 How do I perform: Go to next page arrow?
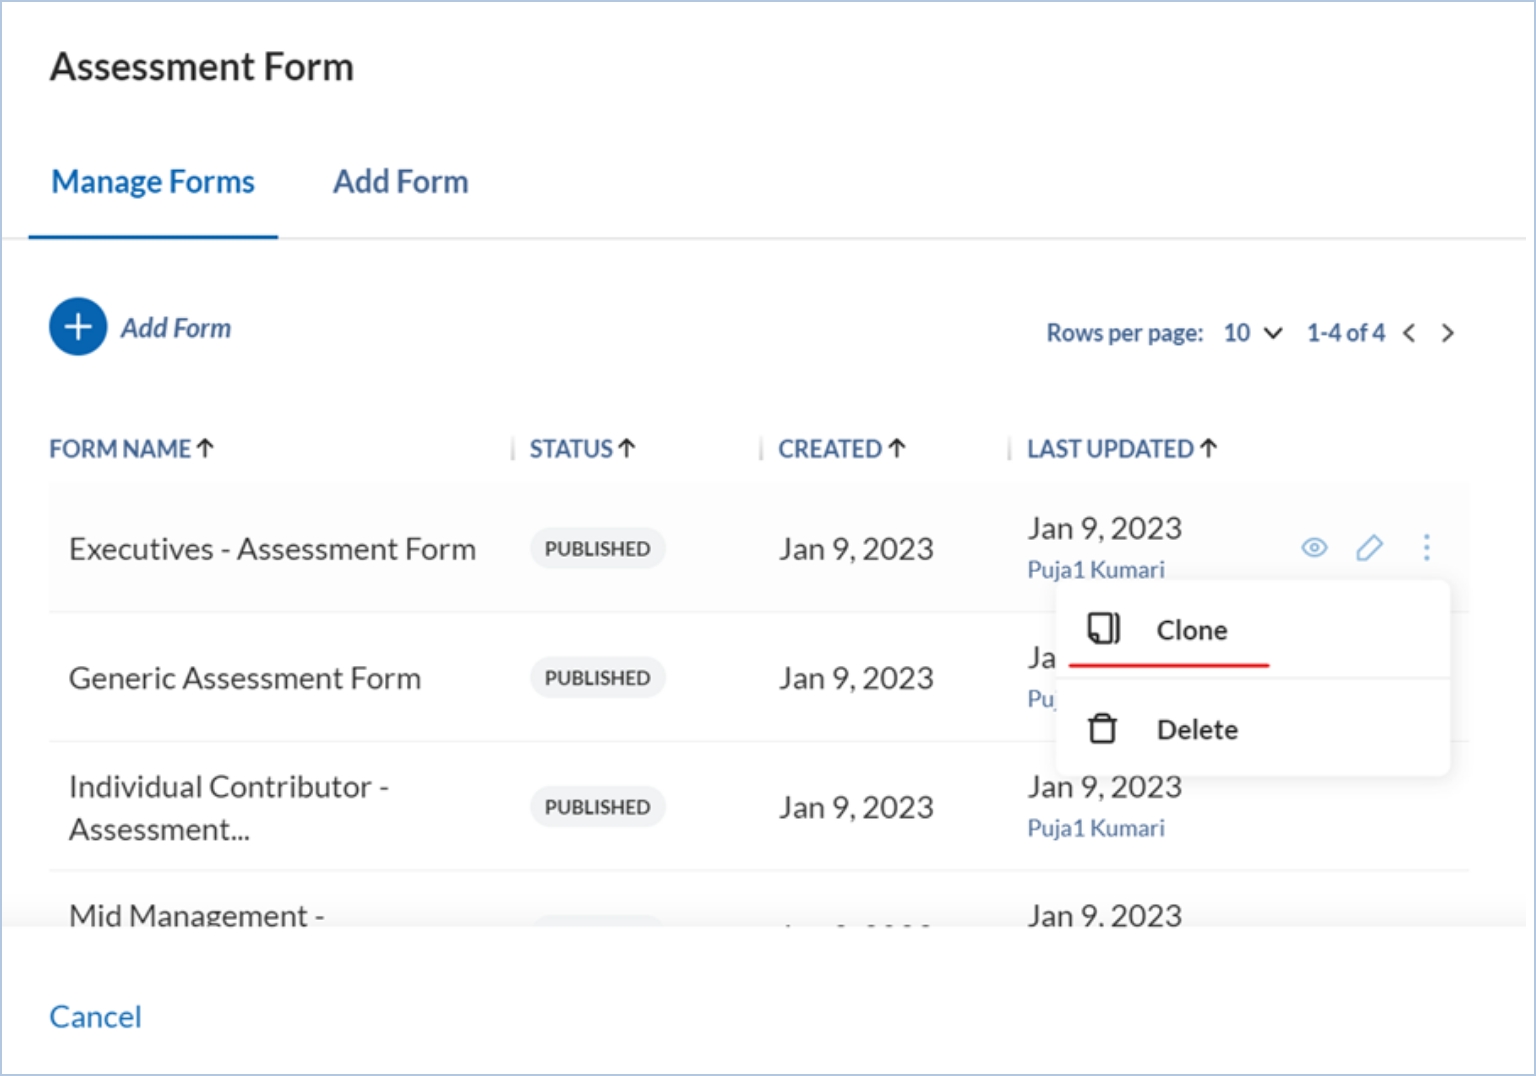(1447, 333)
